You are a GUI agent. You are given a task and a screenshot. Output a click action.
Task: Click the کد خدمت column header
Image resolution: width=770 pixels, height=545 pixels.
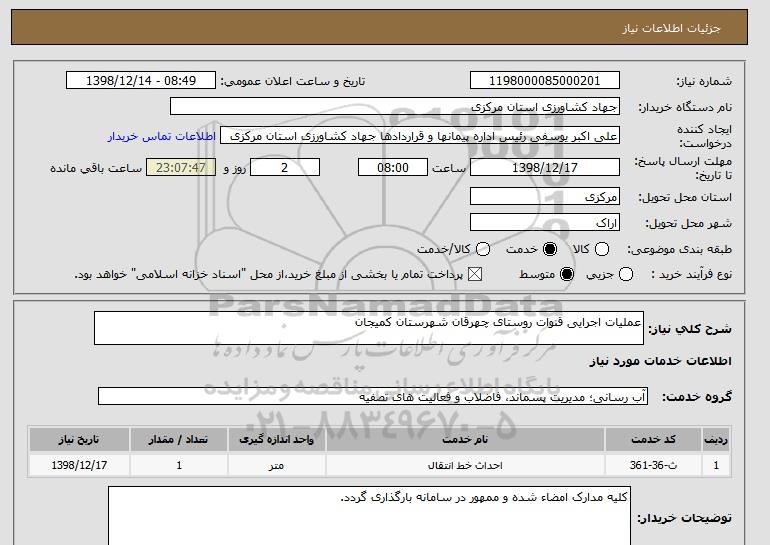(x=653, y=439)
